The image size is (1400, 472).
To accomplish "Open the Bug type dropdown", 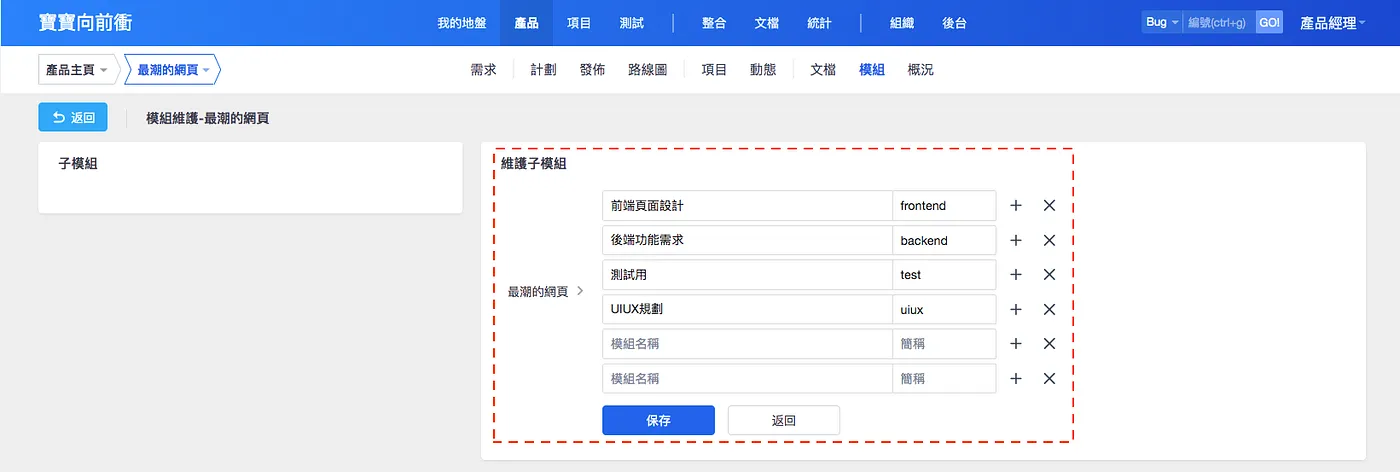I will click(1162, 22).
